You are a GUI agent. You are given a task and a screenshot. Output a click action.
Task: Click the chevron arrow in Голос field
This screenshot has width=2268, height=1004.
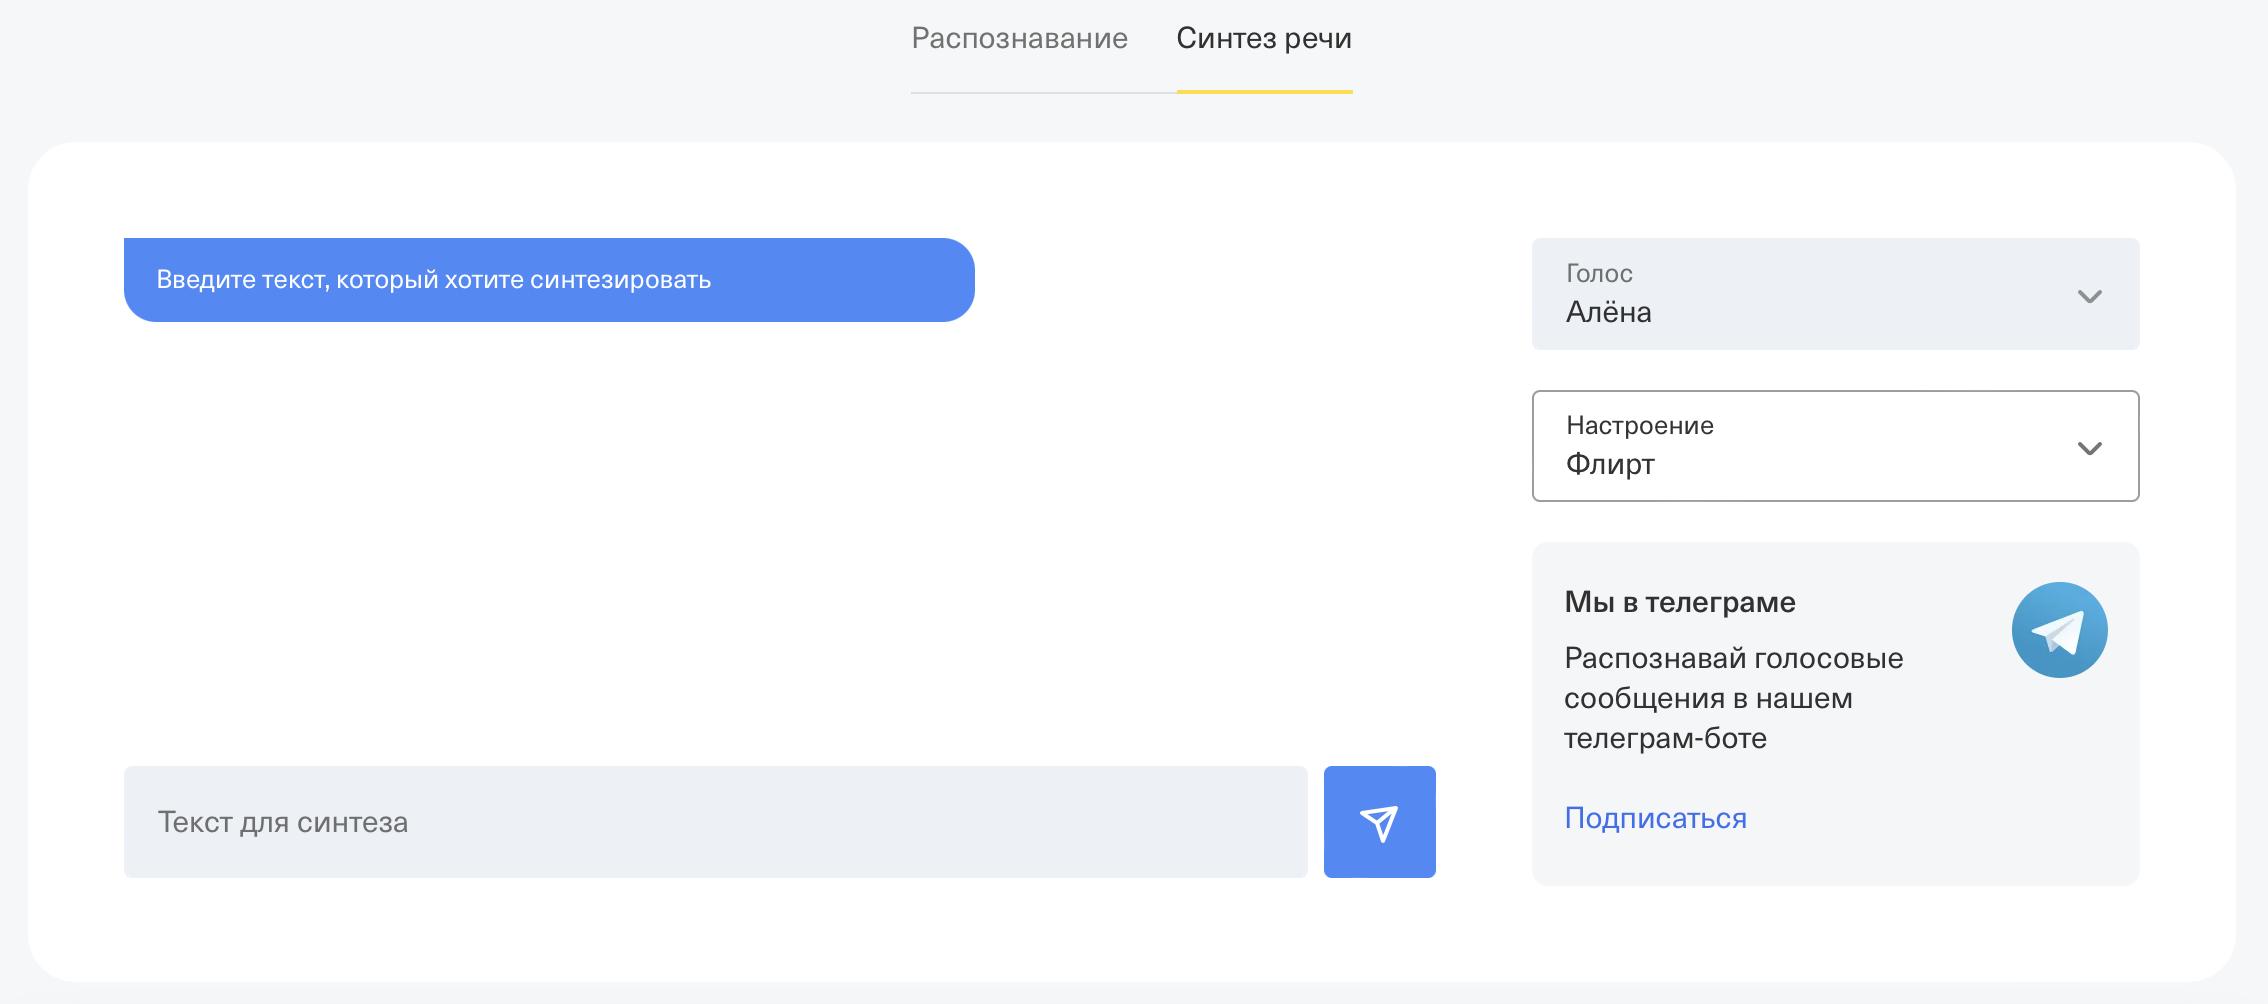point(2089,296)
